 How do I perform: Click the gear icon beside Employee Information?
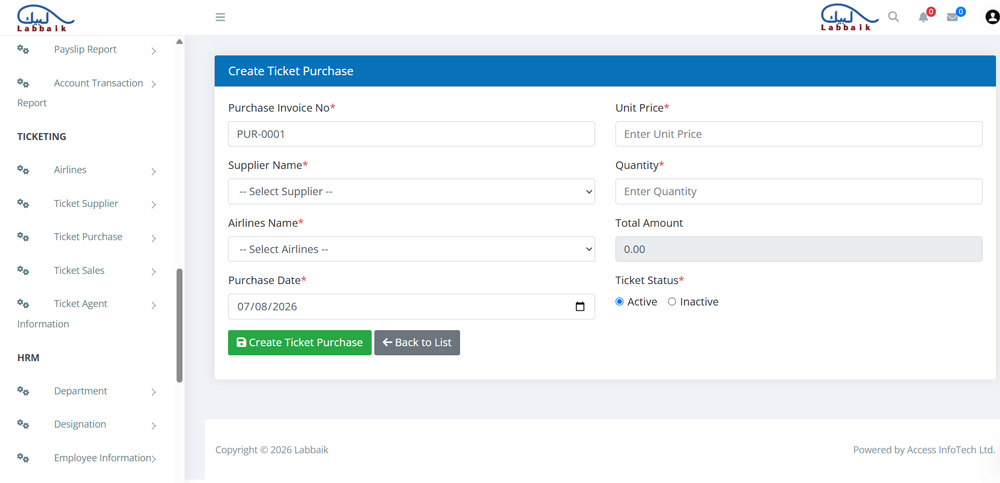(x=23, y=457)
